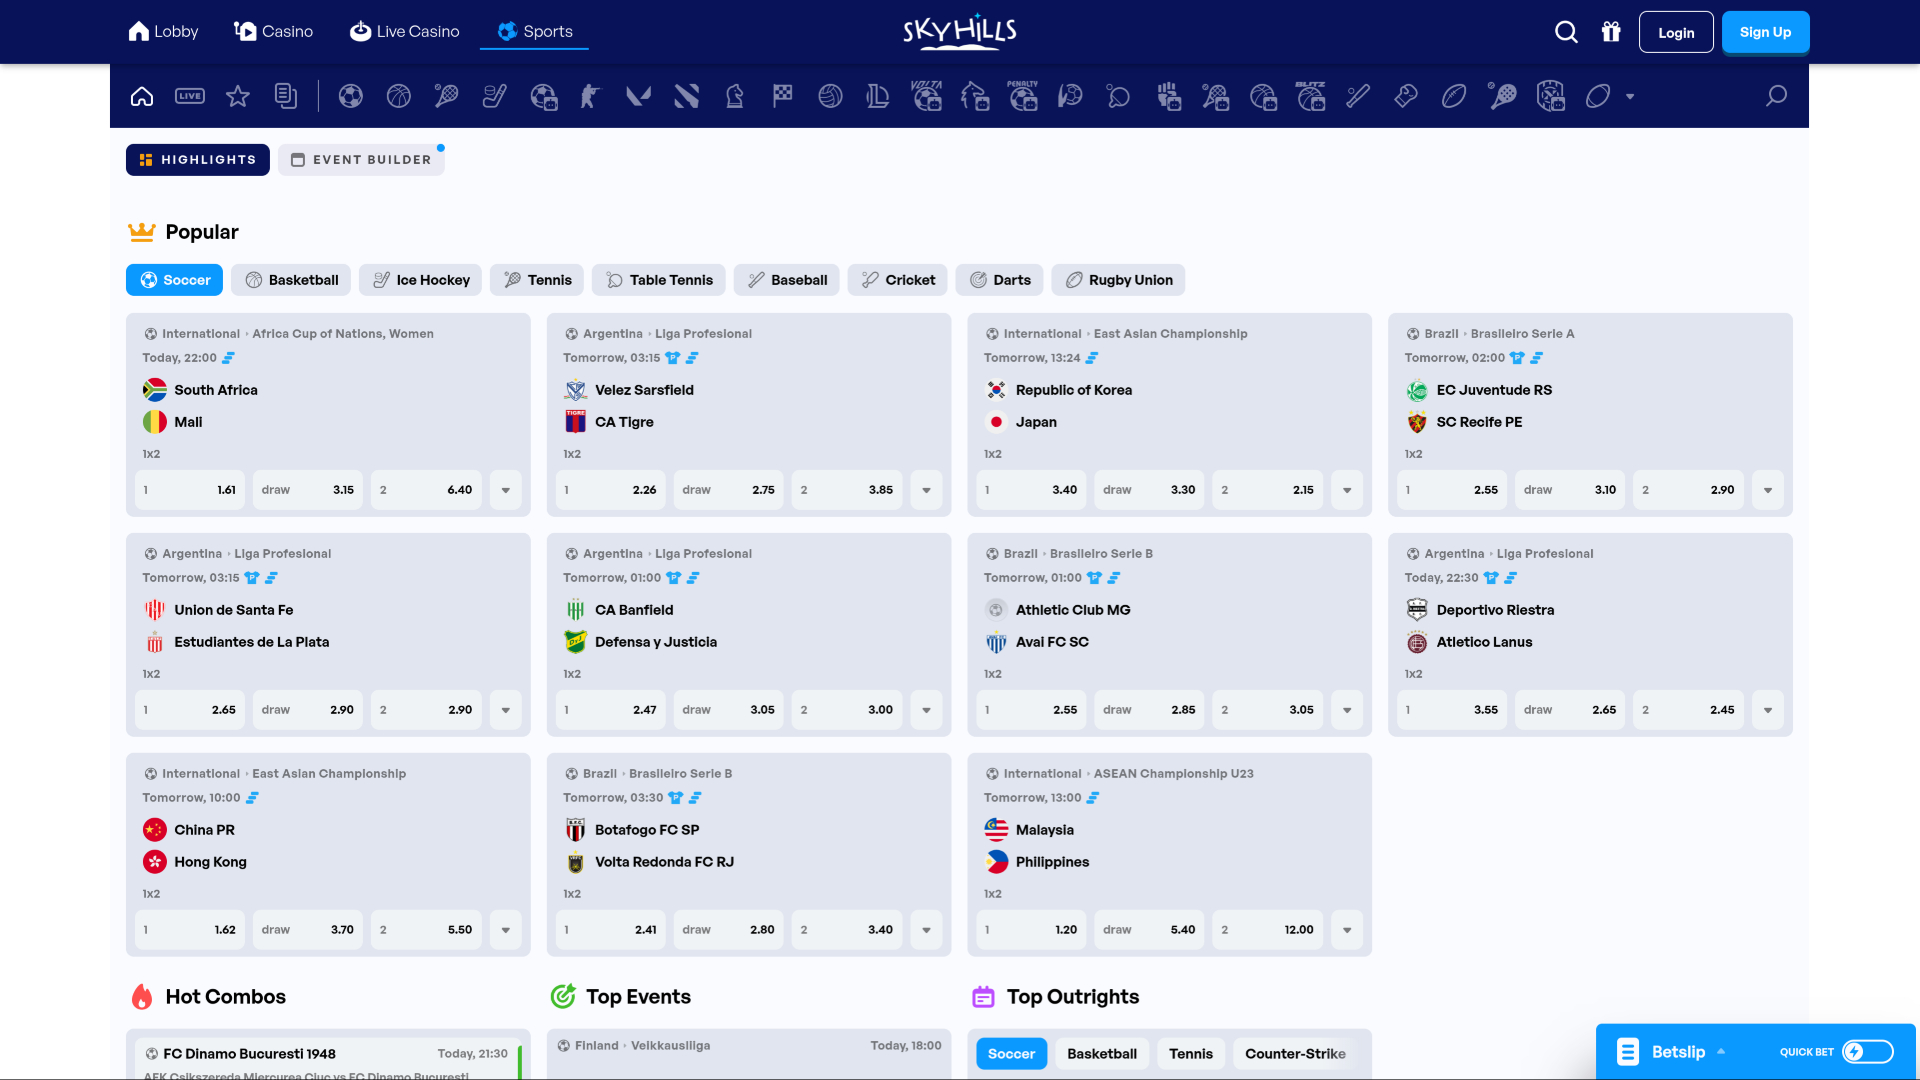Toggle Quick Bet in the Betslip bar
This screenshot has width=1920, height=1080.
pyautogui.click(x=1868, y=1051)
